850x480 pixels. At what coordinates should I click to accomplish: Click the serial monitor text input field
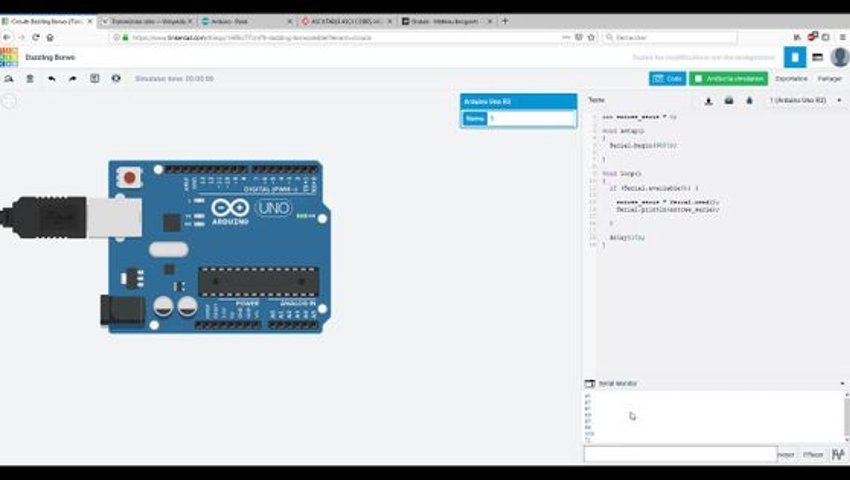click(681, 455)
